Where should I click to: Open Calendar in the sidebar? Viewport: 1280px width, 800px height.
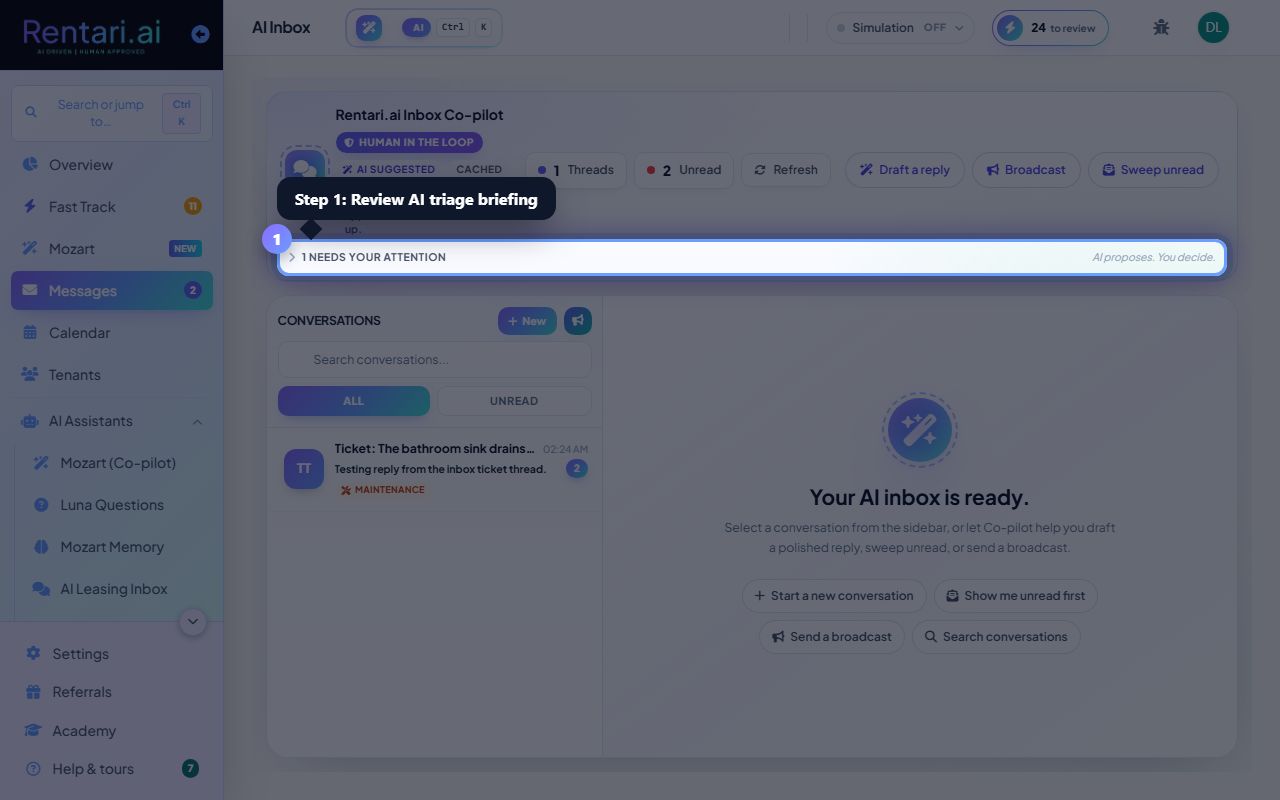[111, 333]
